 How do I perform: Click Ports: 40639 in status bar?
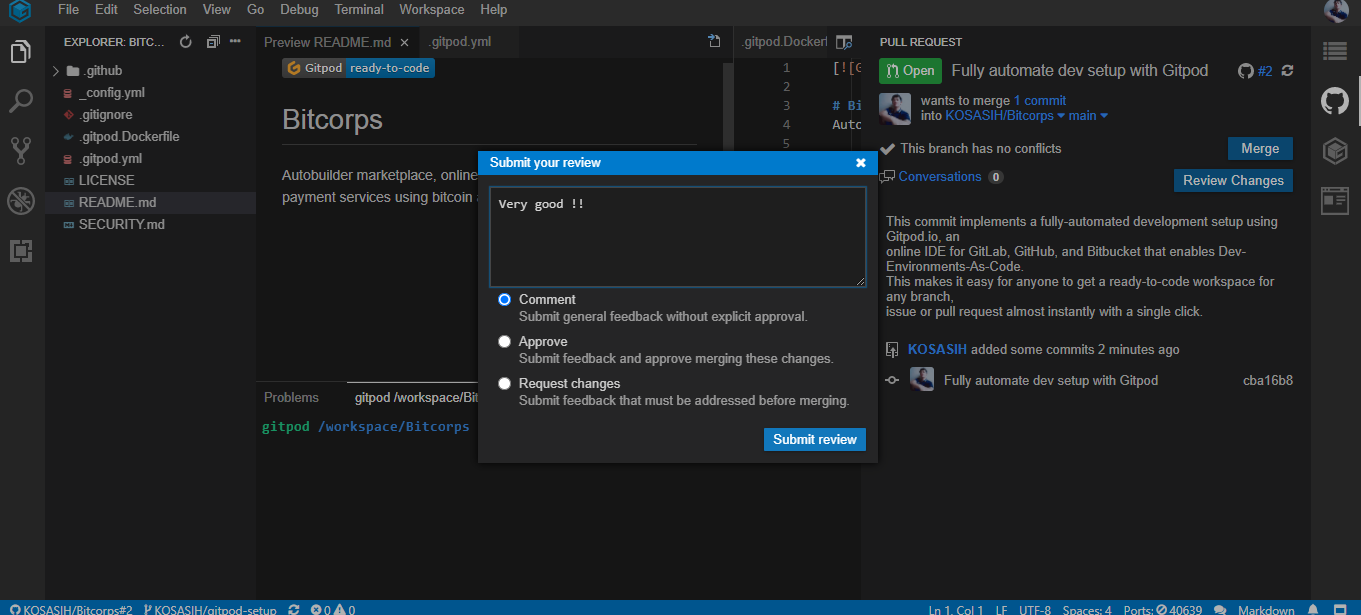tap(1163, 609)
